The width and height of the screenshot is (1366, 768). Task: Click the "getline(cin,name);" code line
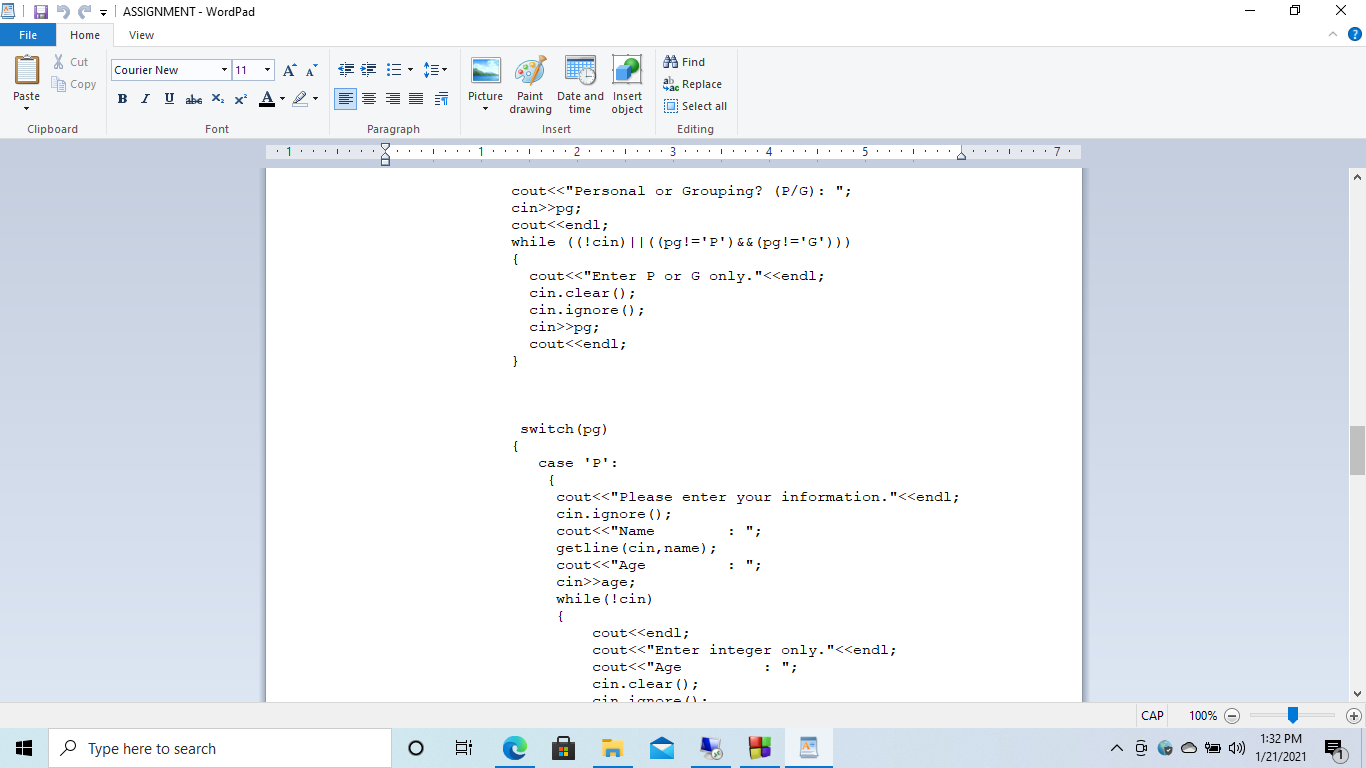637,548
